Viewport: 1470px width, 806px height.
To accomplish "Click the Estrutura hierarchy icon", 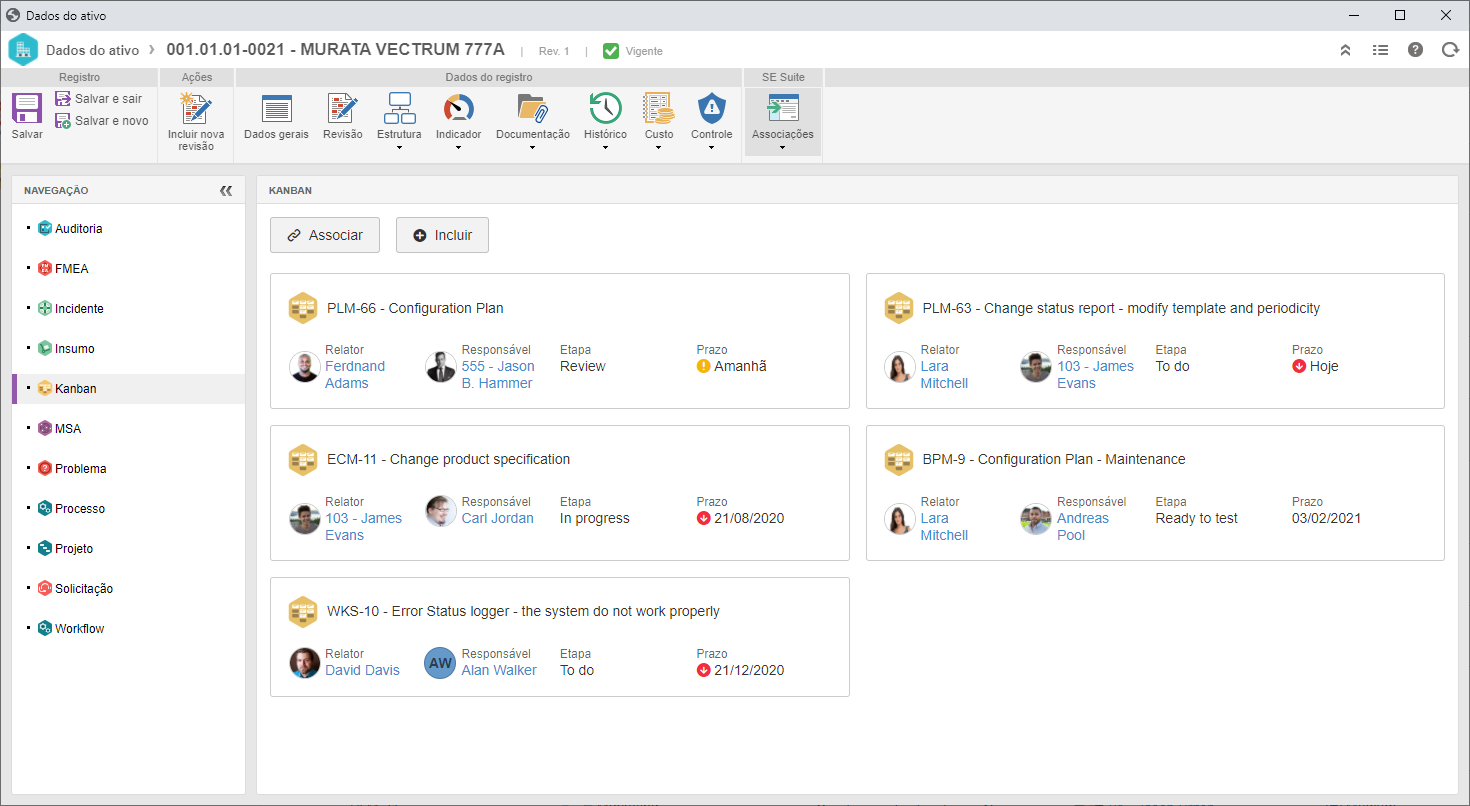I will [399, 108].
